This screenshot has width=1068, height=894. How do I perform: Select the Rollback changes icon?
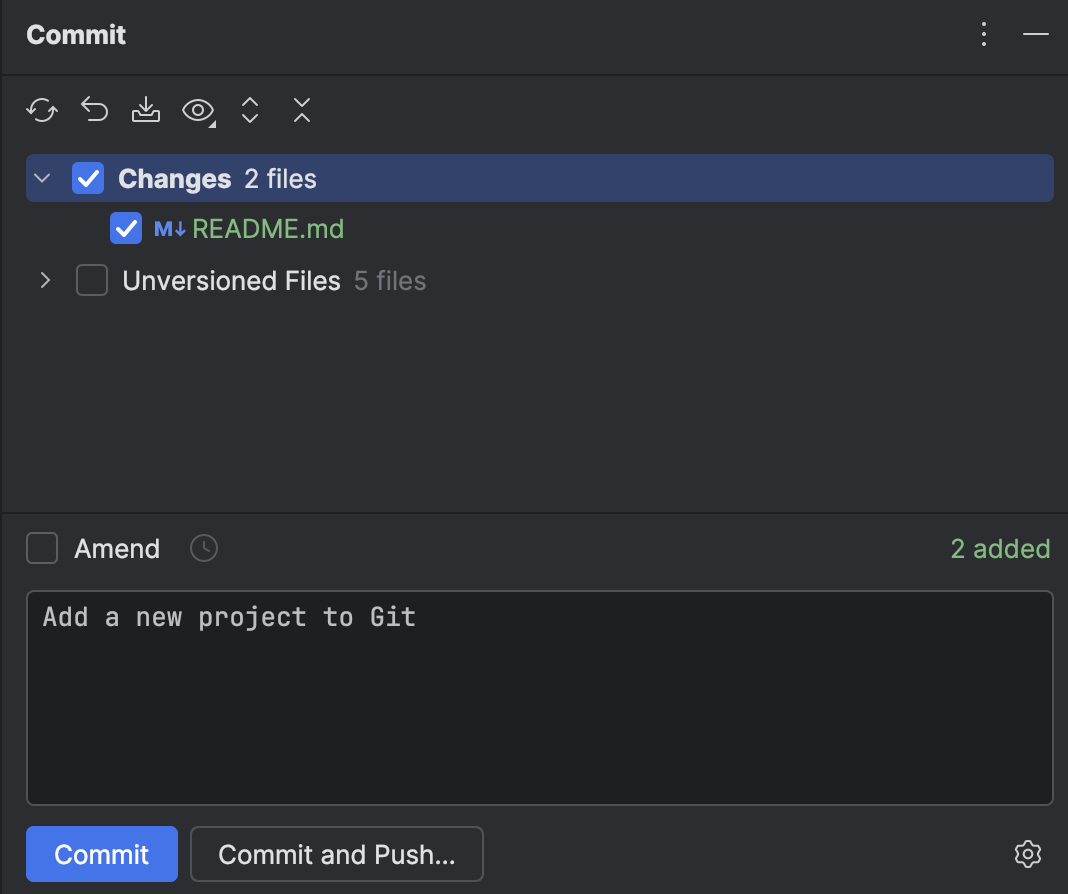coord(94,110)
